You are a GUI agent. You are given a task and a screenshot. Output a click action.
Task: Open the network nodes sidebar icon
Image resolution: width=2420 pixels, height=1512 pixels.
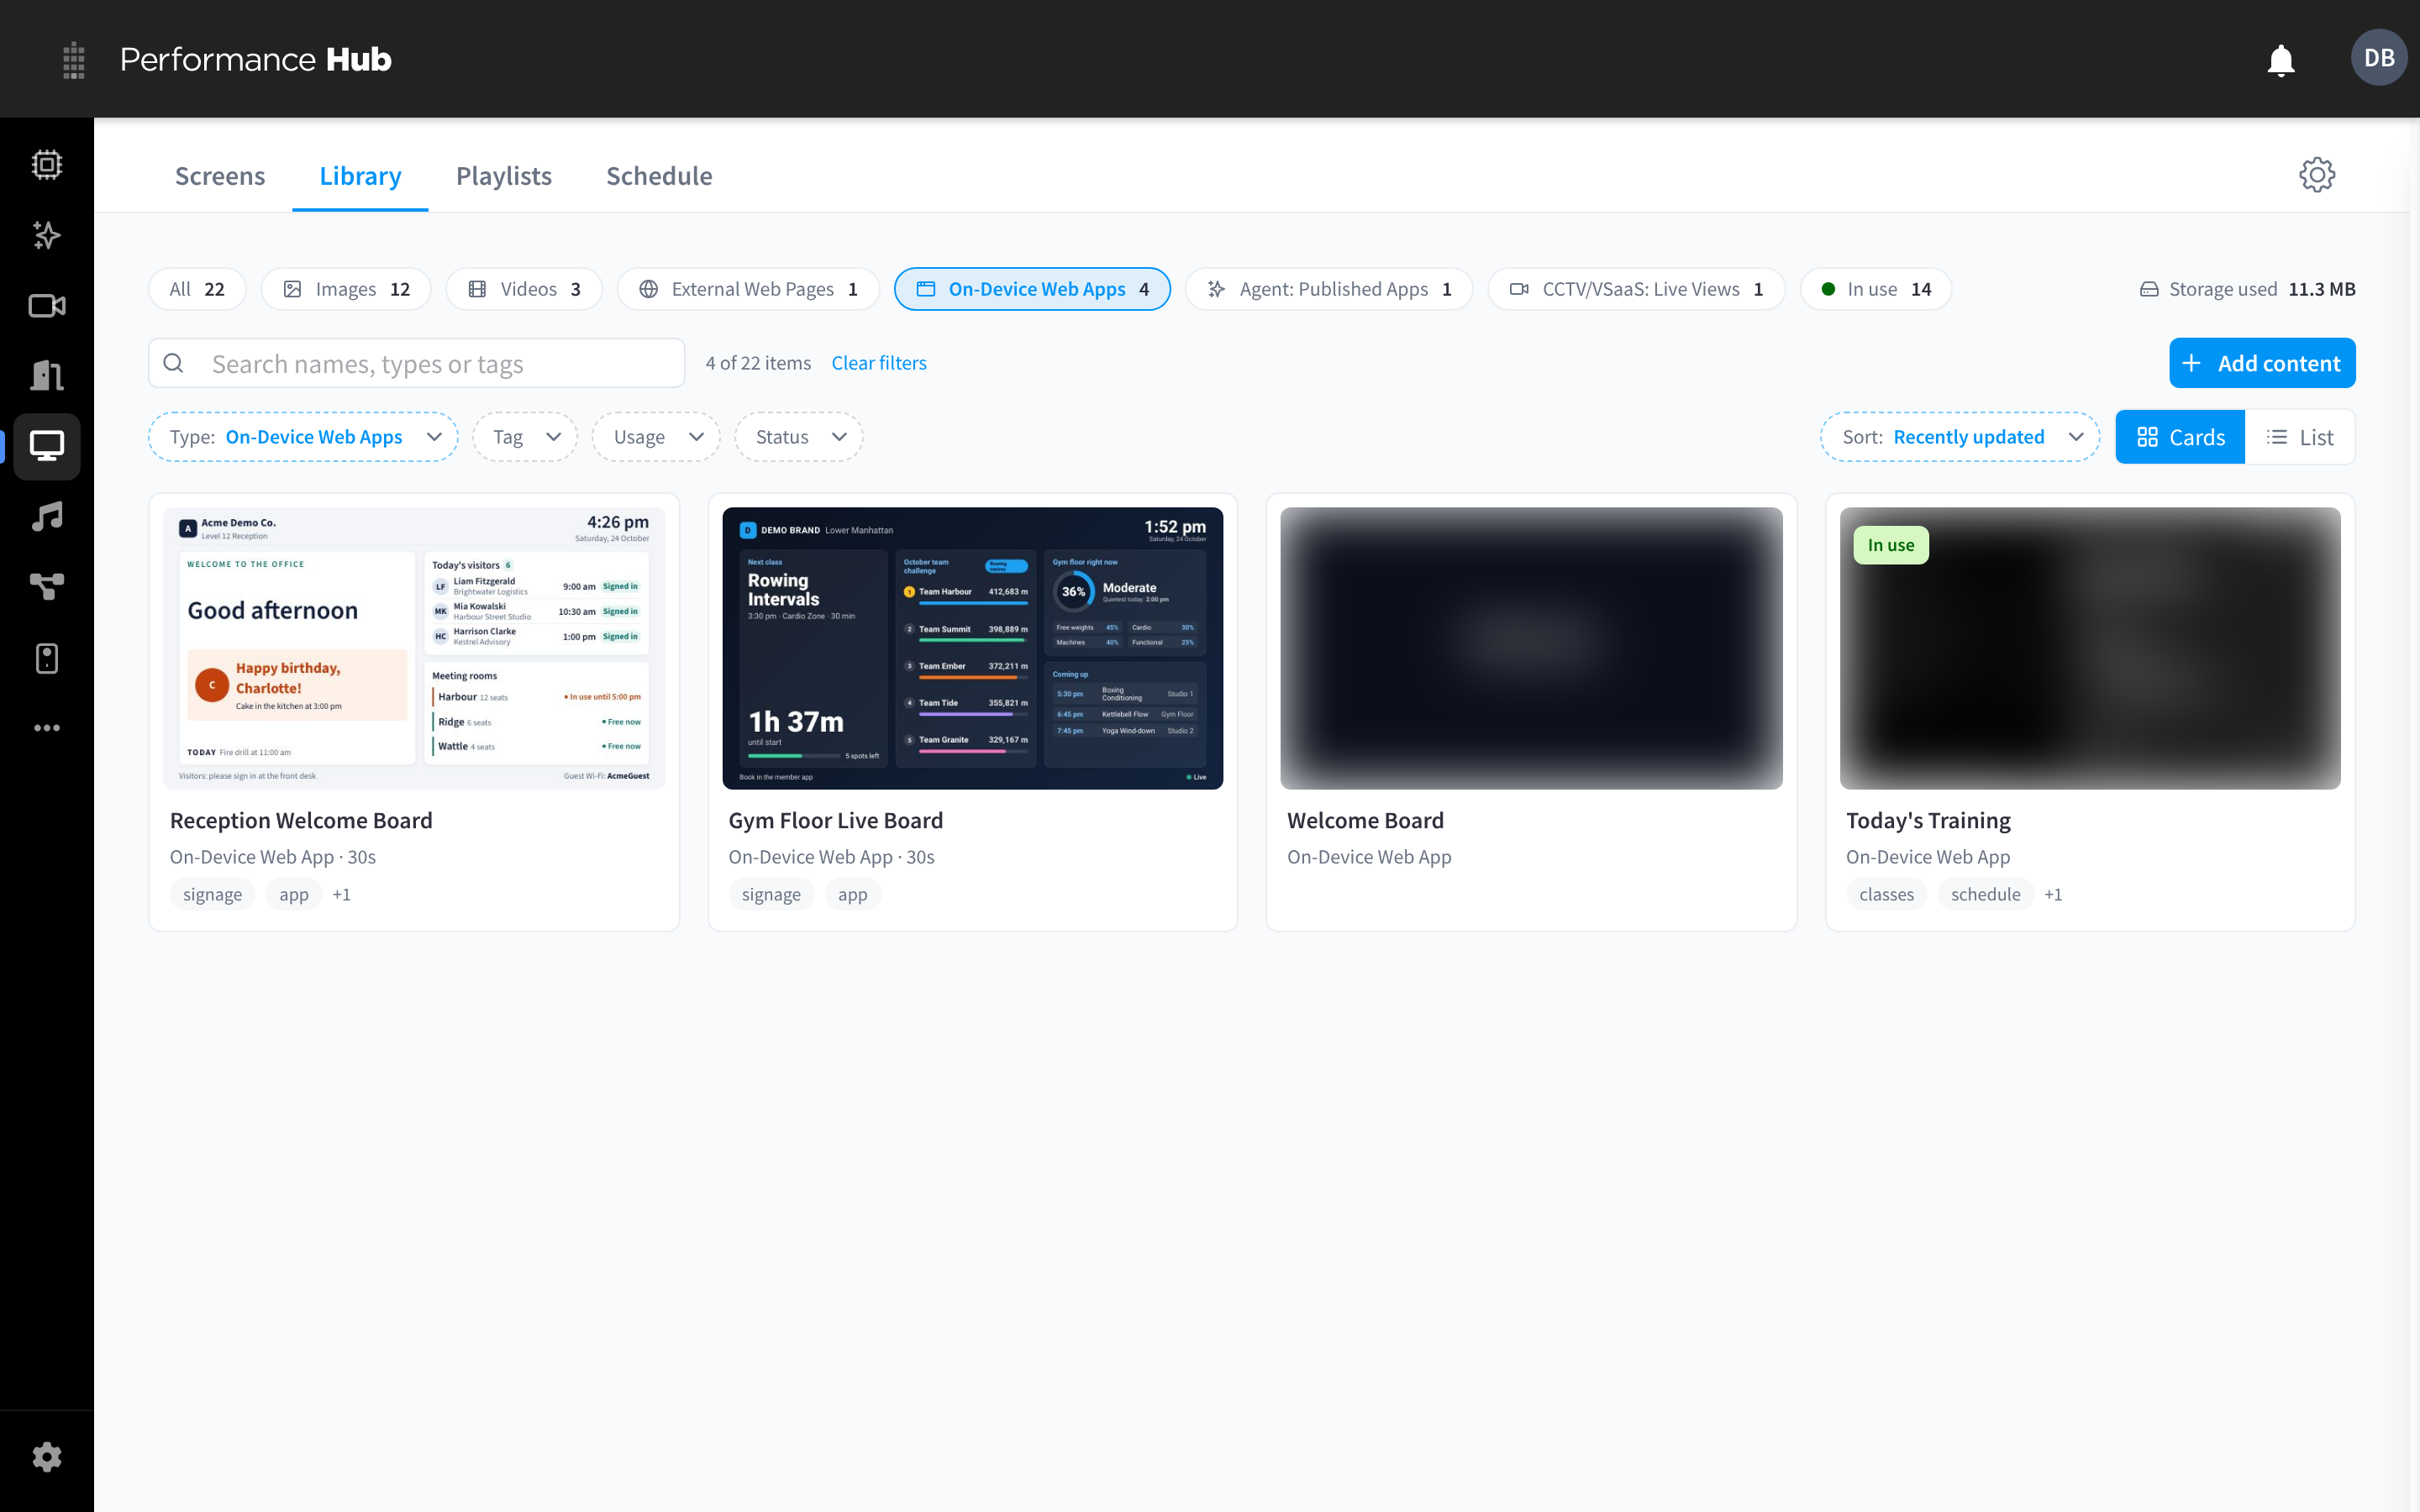point(47,587)
